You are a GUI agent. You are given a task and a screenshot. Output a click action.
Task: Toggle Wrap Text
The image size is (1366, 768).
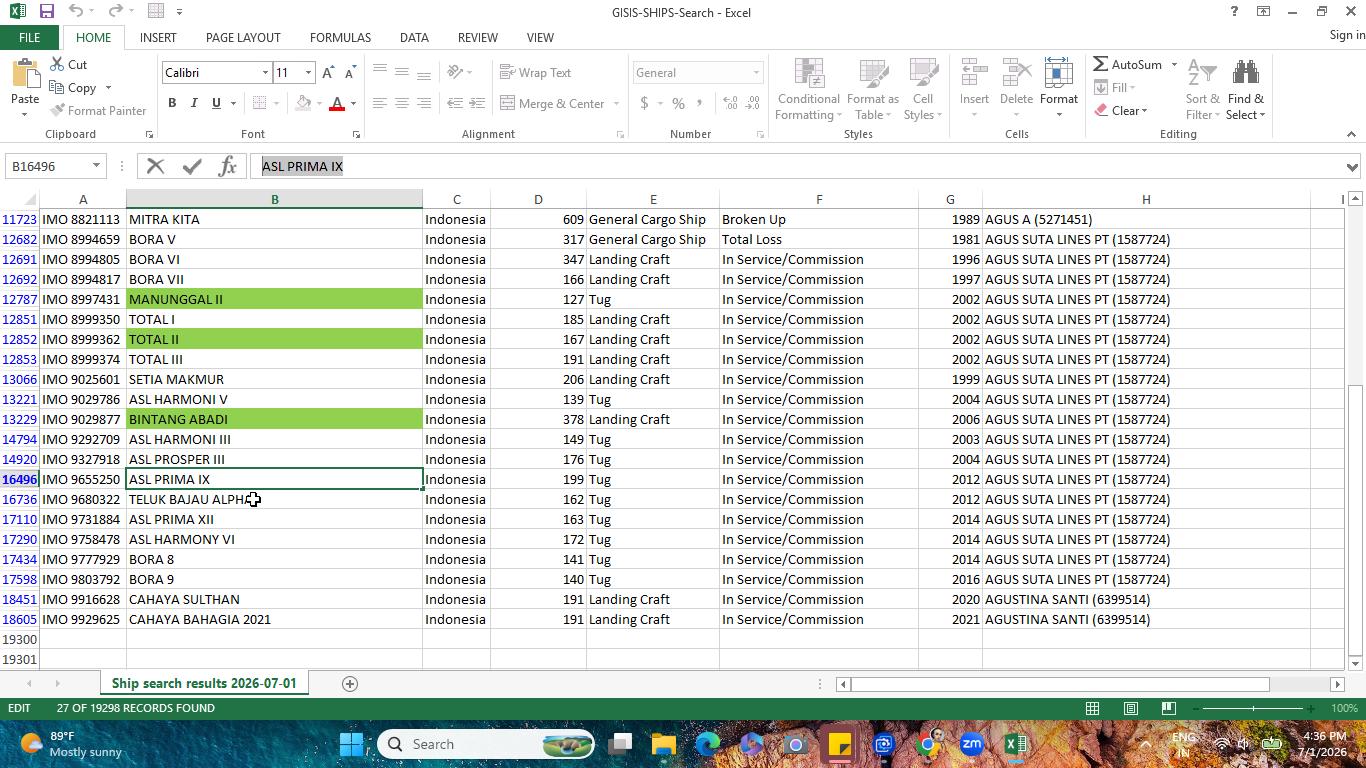(x=536, y=72)
